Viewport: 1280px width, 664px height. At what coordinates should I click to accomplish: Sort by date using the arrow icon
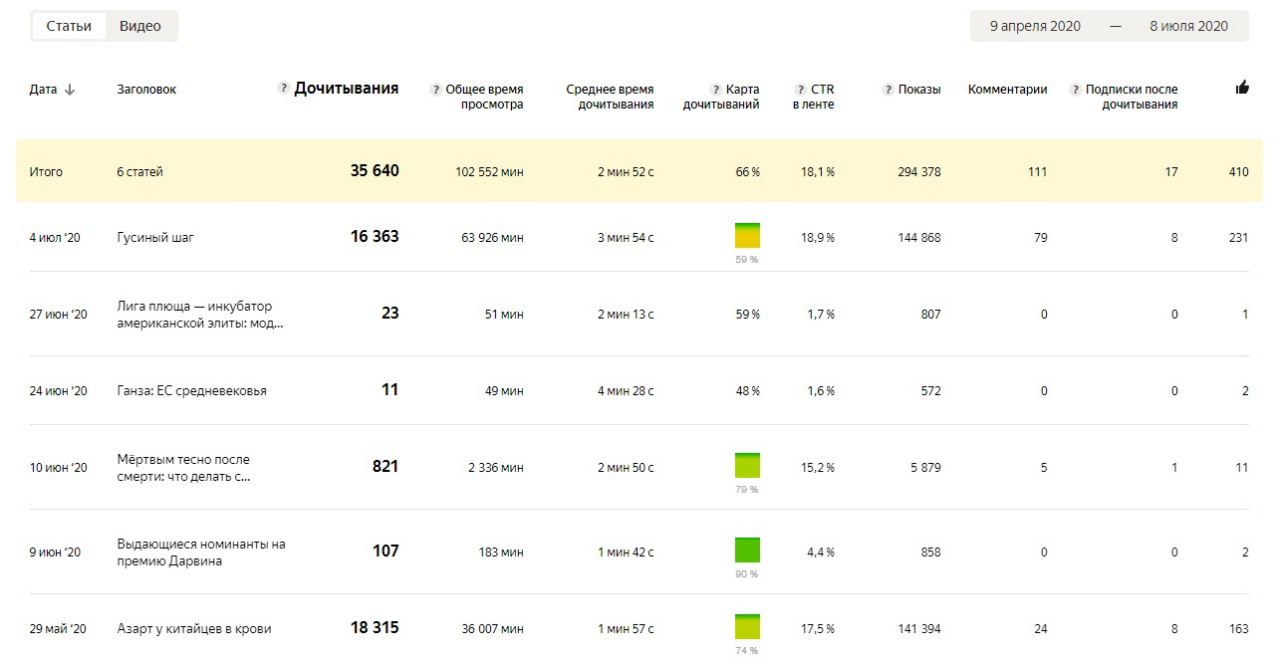point(70,90)
